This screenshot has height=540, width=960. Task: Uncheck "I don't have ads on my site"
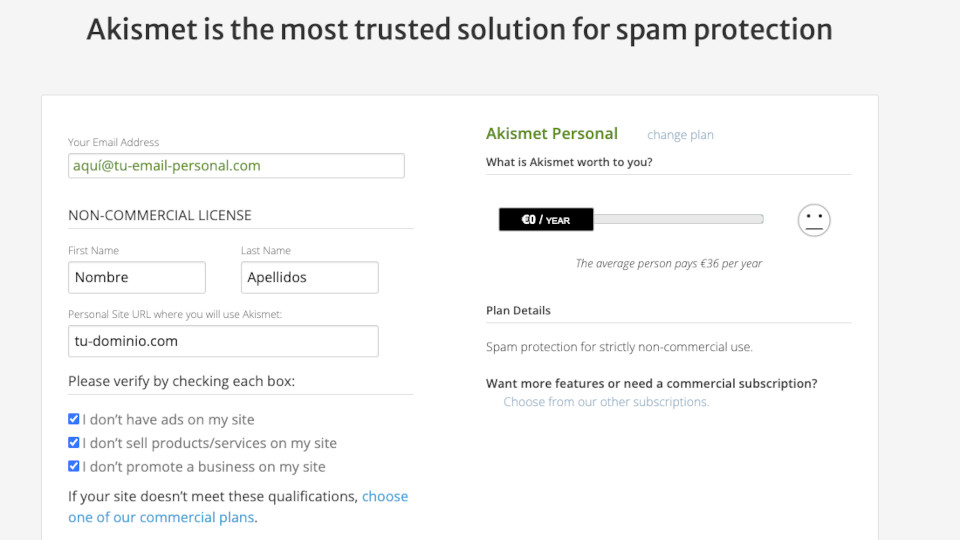pos(73,419)
